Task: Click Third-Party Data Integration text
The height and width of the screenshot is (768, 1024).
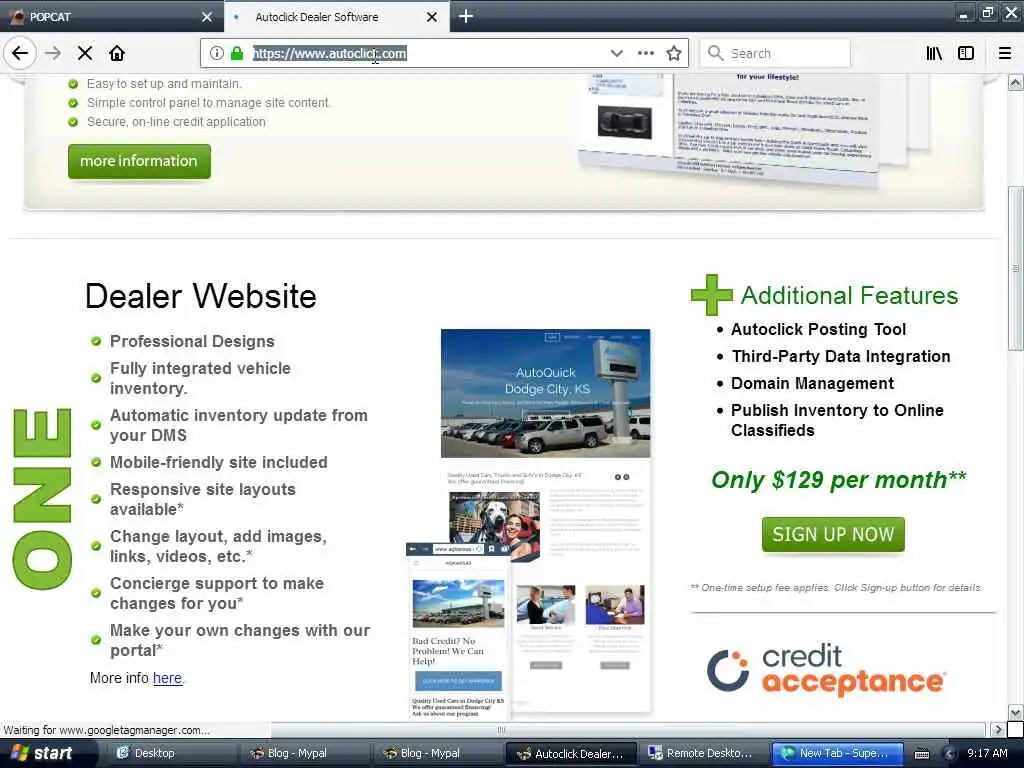Action: (x=840, y=357)
